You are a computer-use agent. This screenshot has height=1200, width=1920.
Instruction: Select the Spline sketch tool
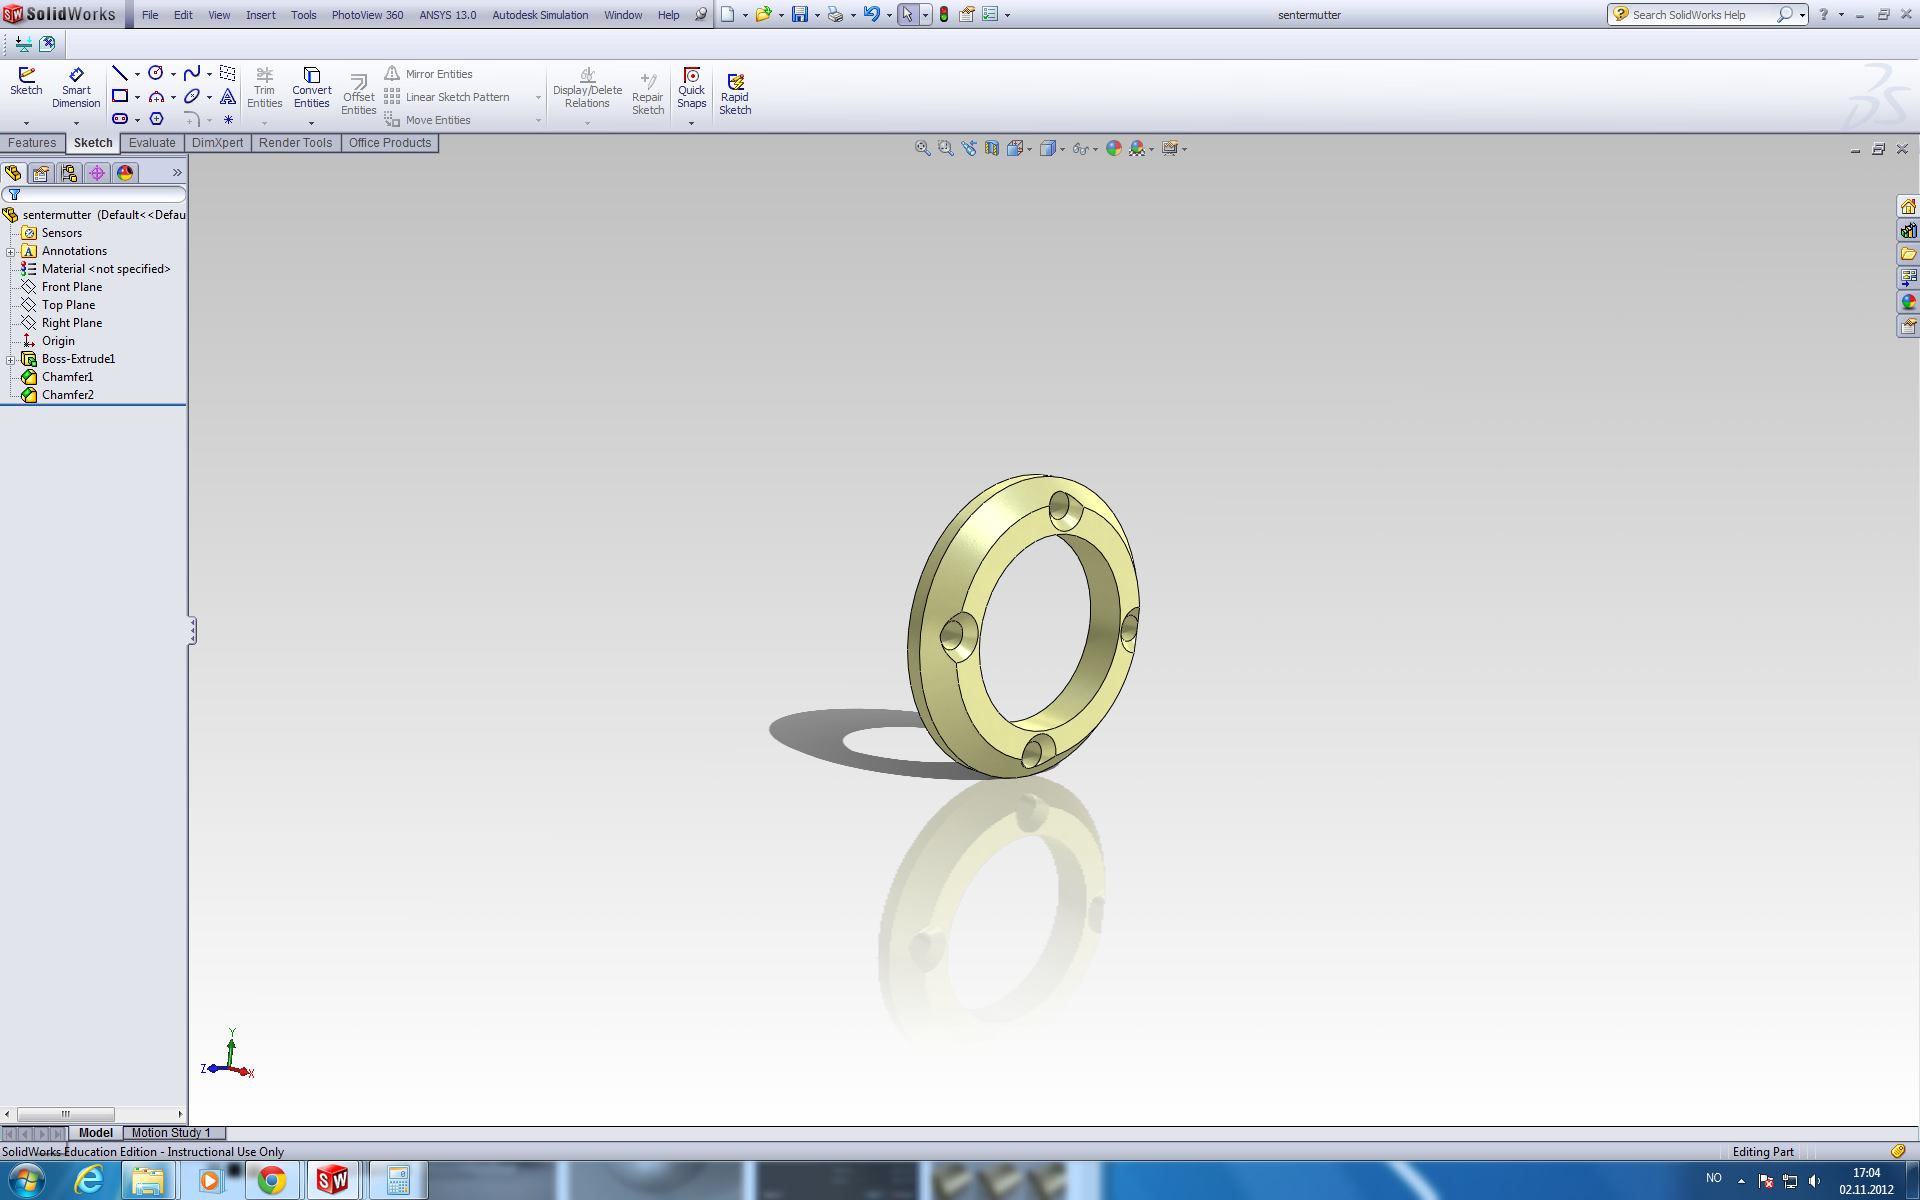coord(191,73)
